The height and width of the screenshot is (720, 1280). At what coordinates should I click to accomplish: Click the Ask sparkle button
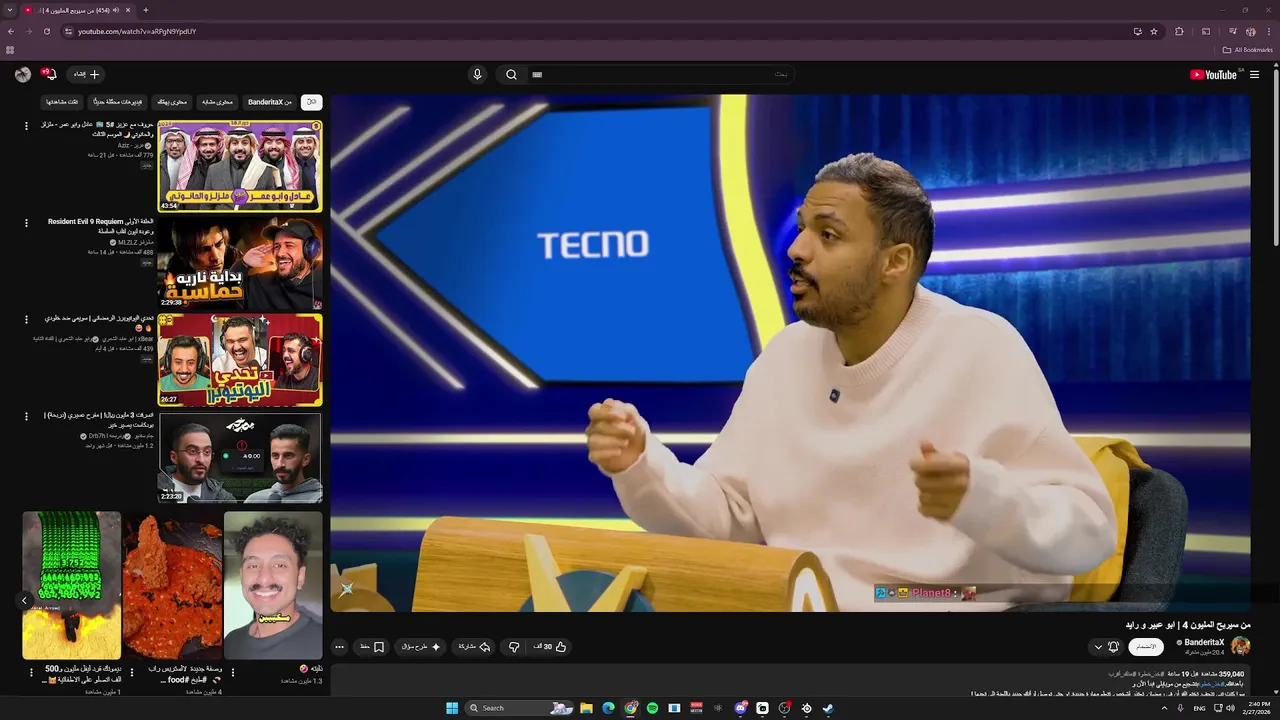click(x=421, y=647)
